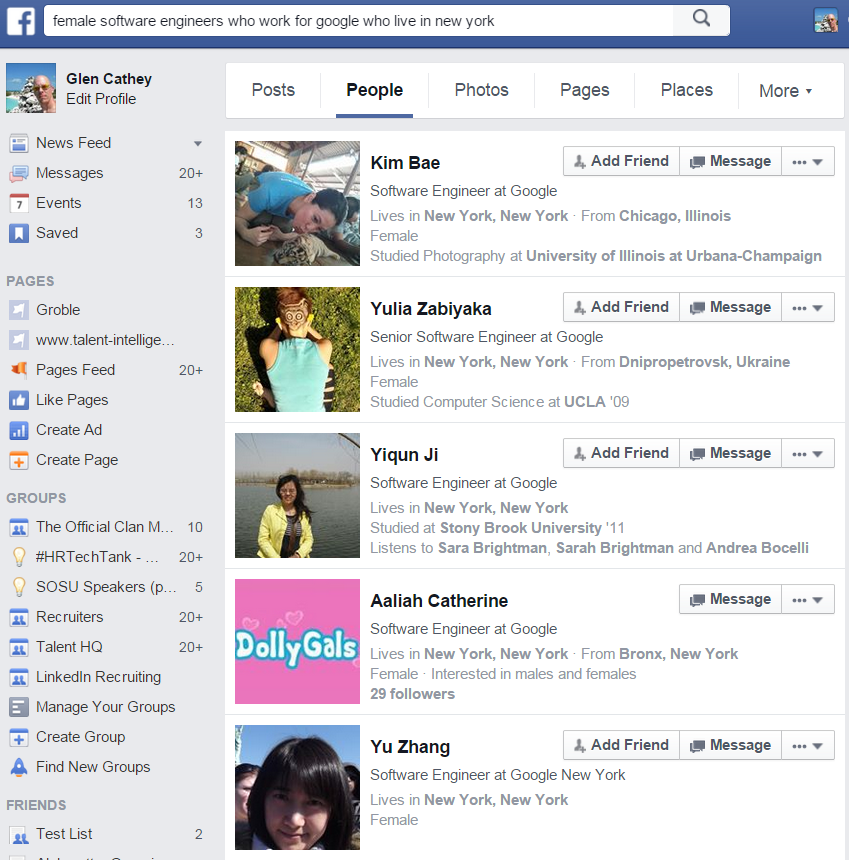Open the Messages icon in sidebar
849x860 pixels.
tap(19, 173)
